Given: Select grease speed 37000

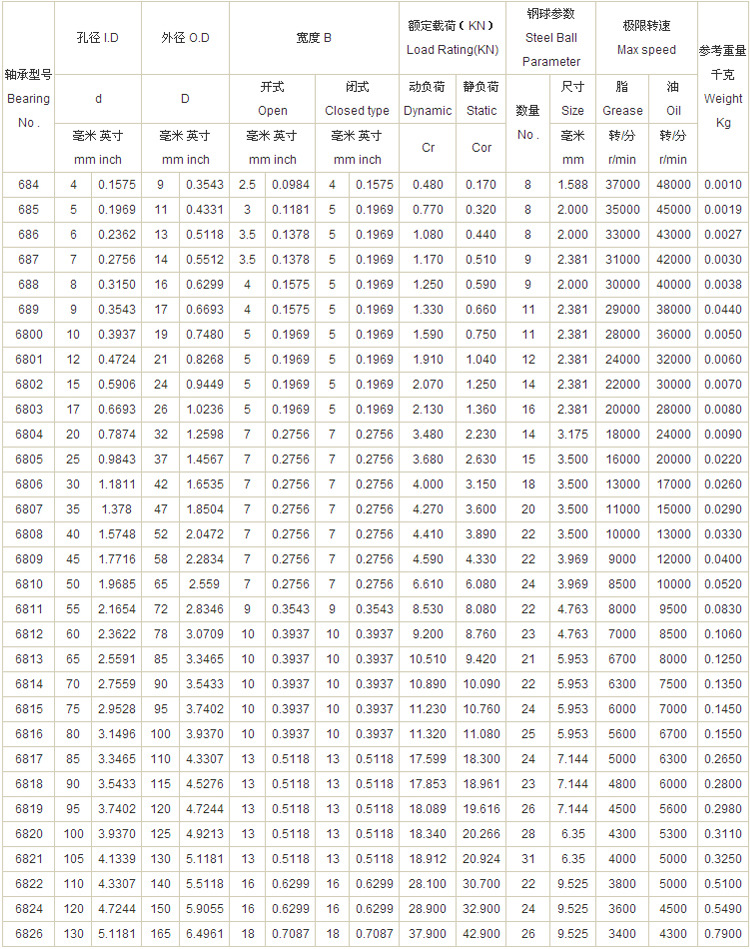Looking at the screenshot, I should click(x=622, y=185).
